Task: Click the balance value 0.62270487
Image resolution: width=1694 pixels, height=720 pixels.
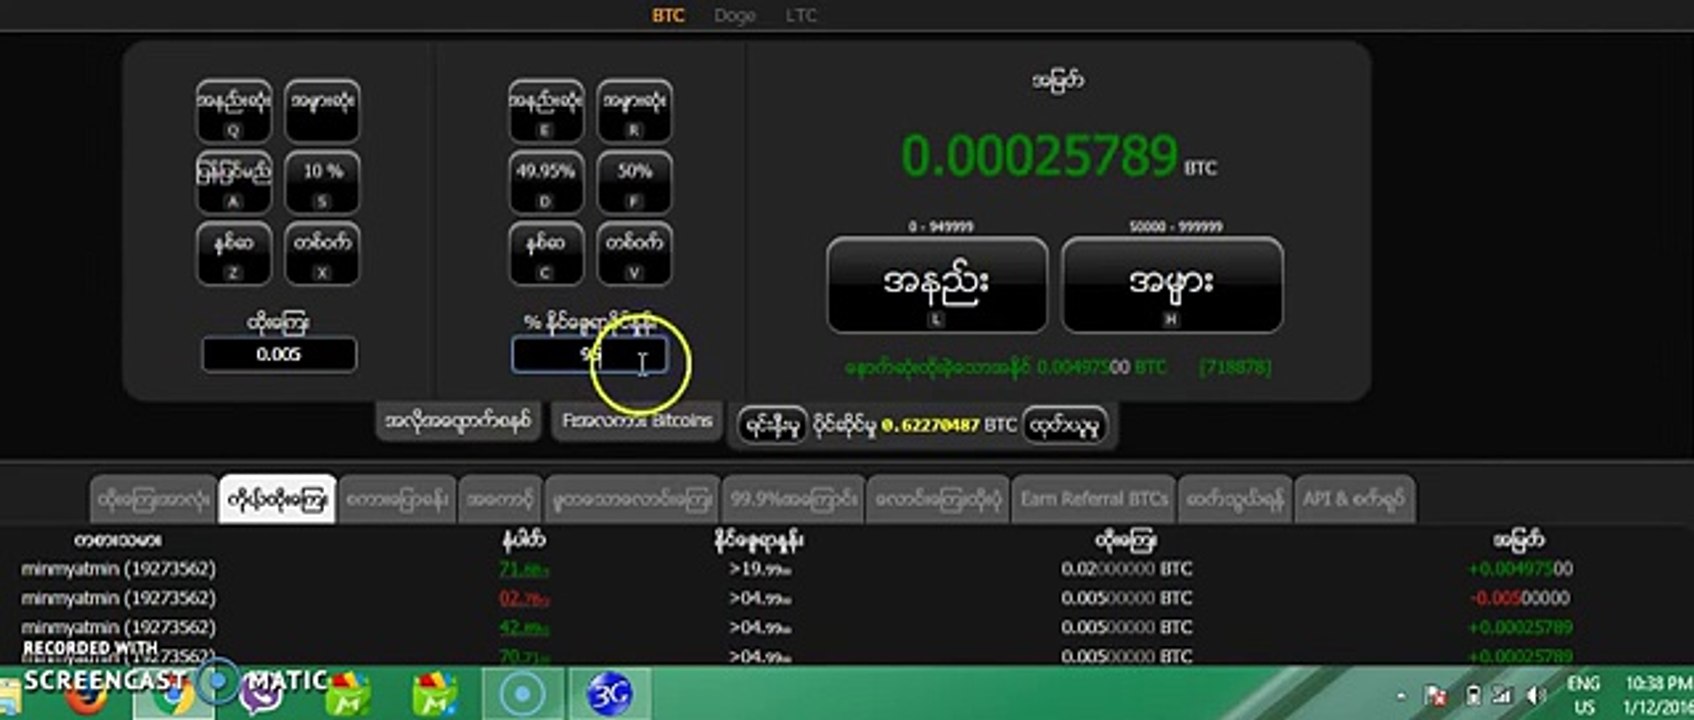Action: (930, 426)
